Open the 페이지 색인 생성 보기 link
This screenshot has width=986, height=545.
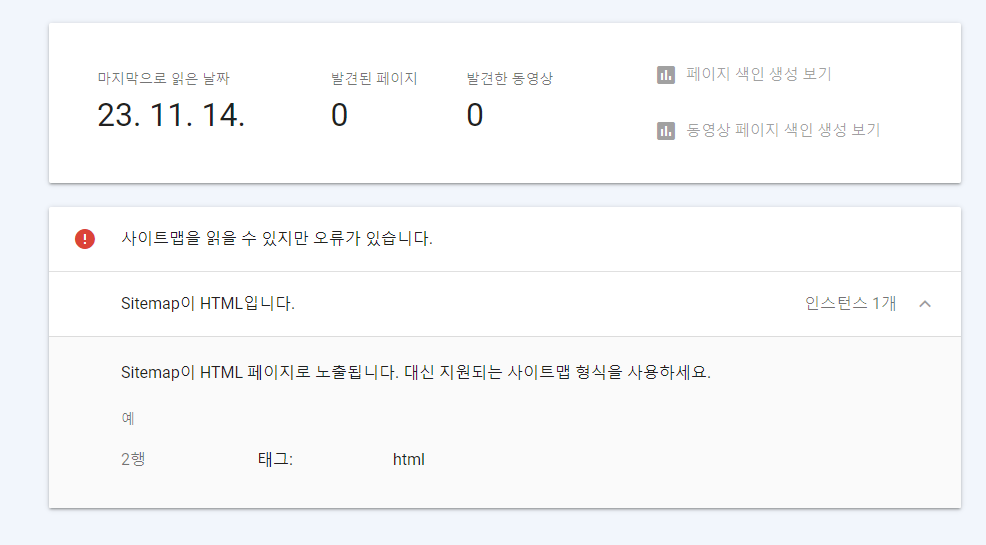point(758,75)
